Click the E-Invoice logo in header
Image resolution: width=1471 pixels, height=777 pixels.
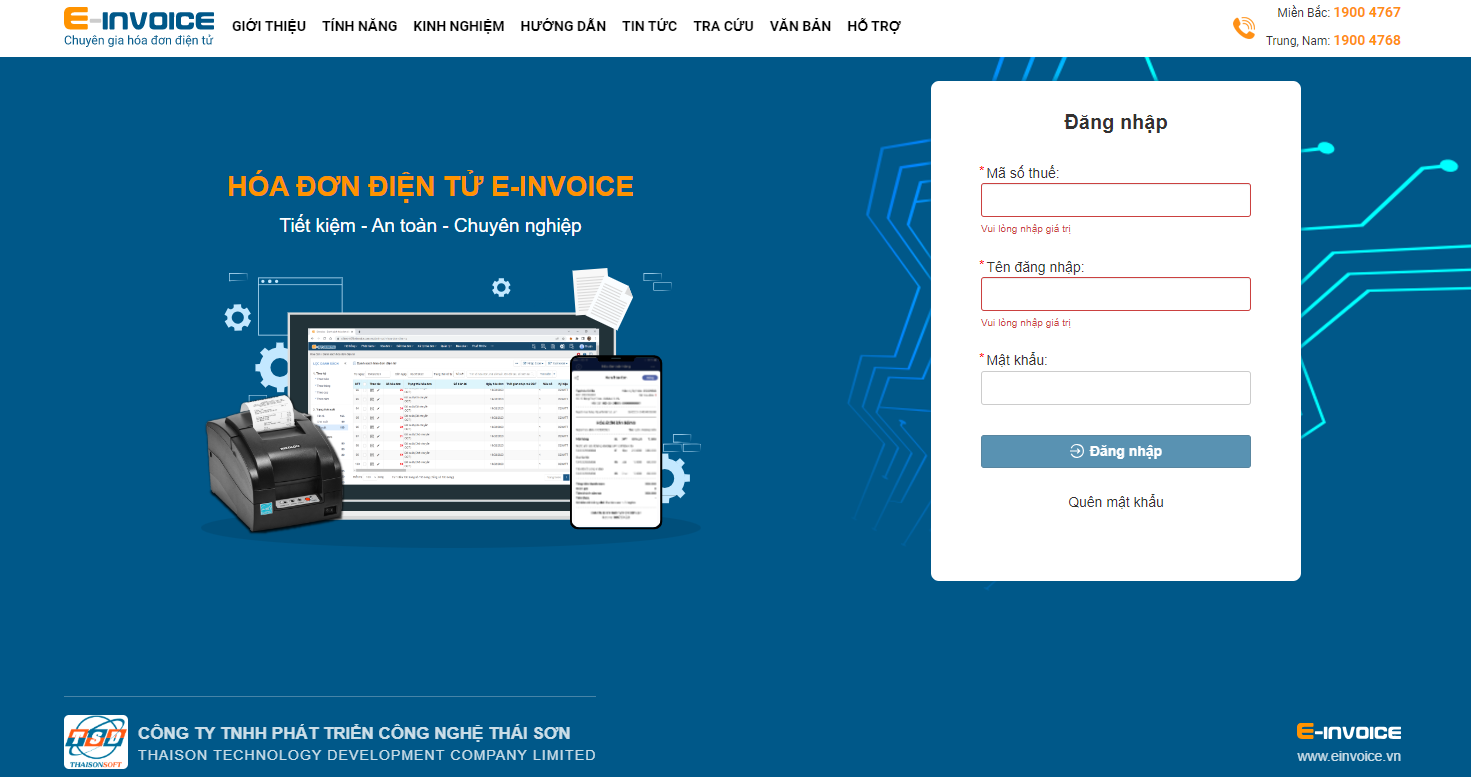click(x=139, y=27)
